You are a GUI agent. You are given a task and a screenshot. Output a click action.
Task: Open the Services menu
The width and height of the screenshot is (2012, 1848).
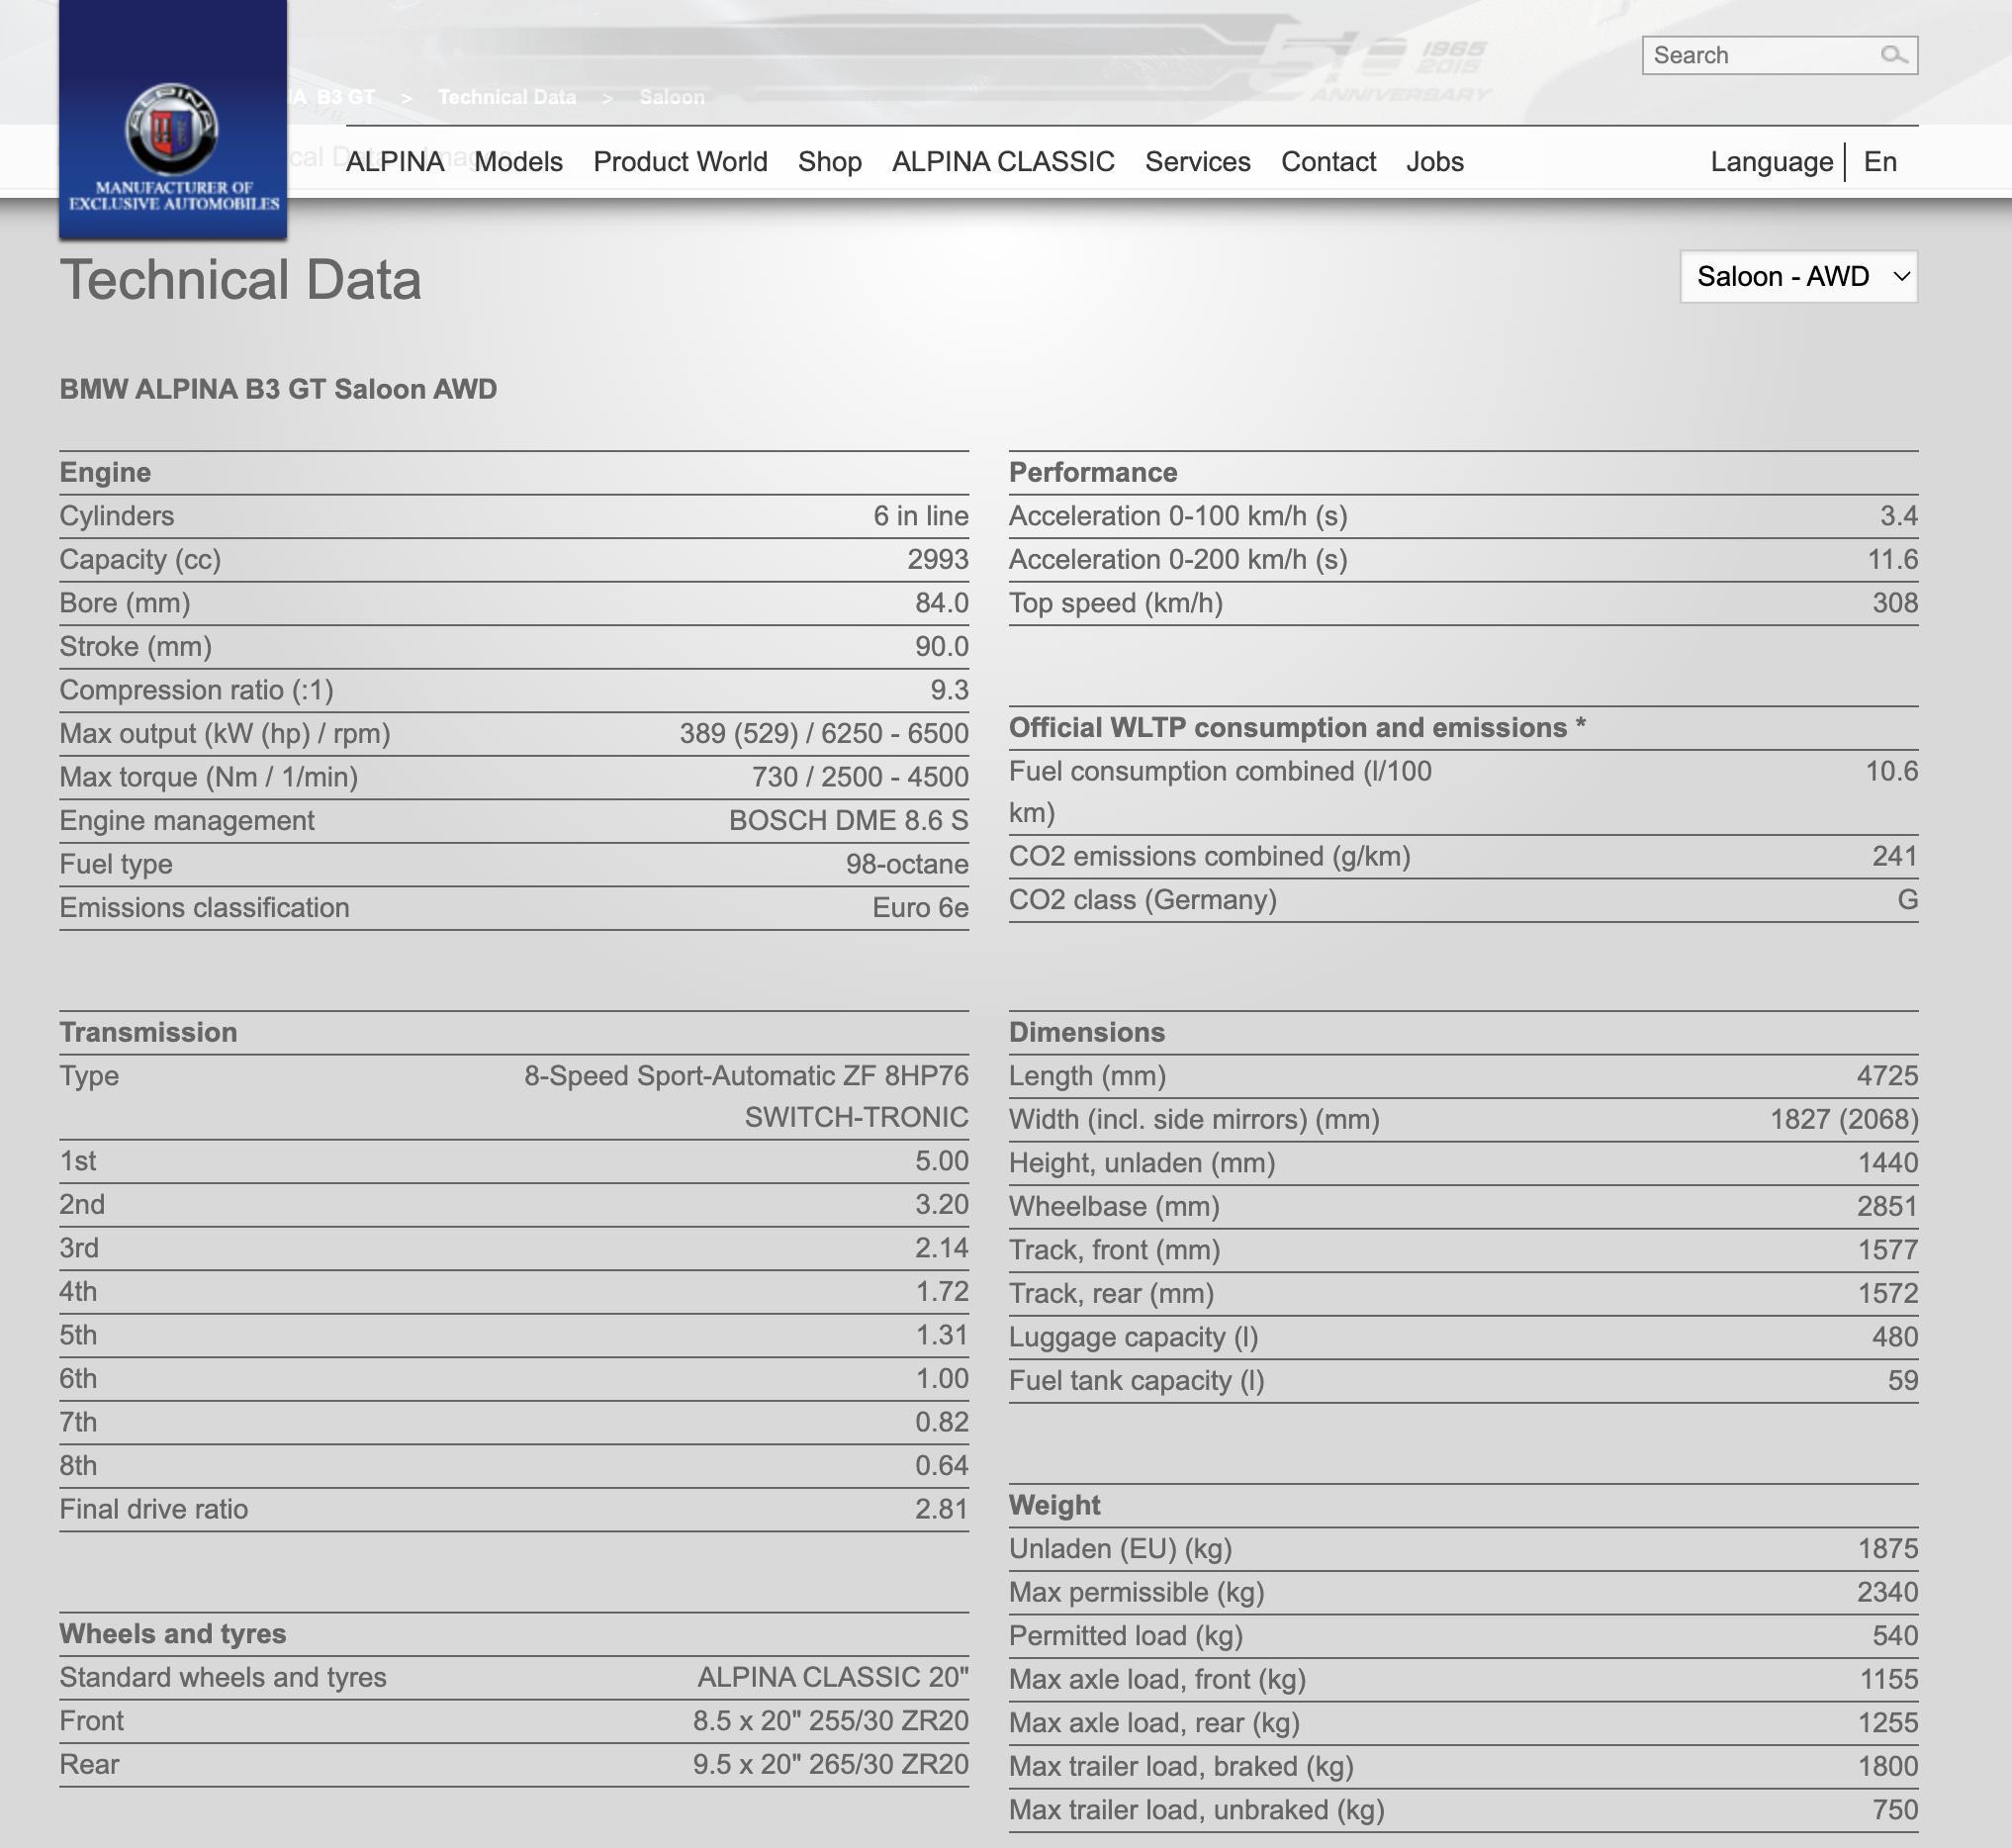point(1197,162)
